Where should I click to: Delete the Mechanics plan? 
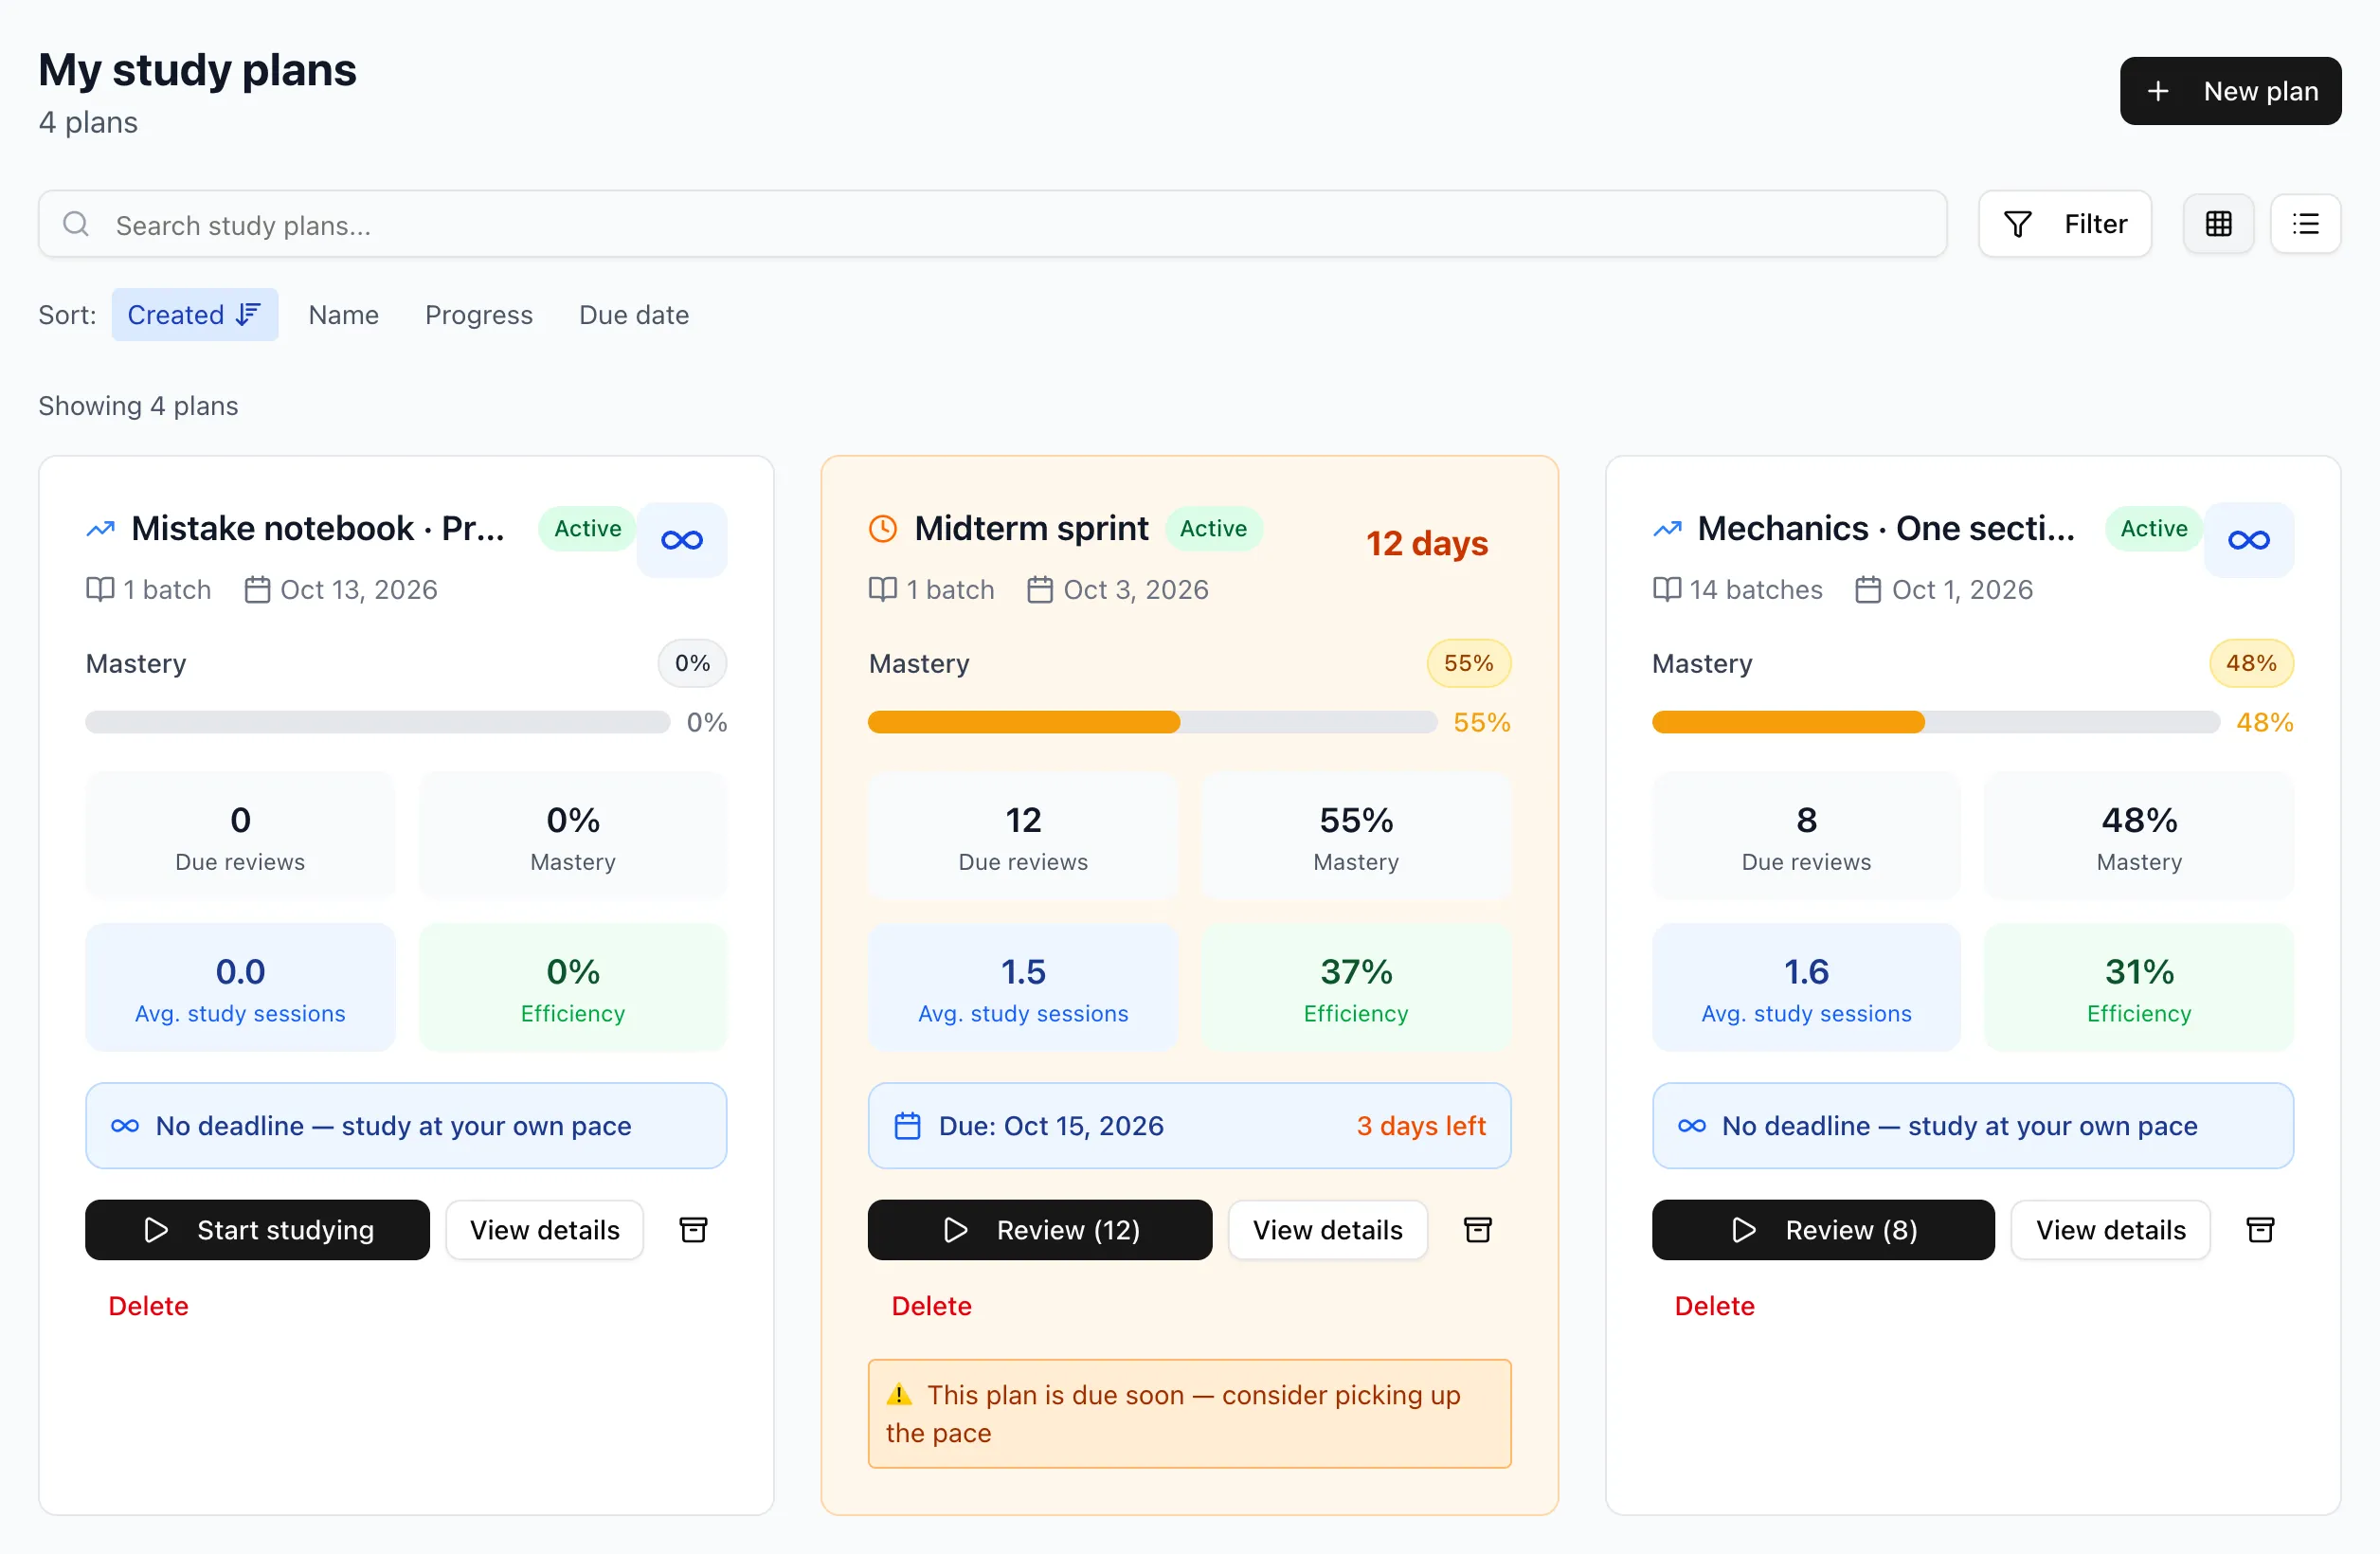point(1714,1306)
